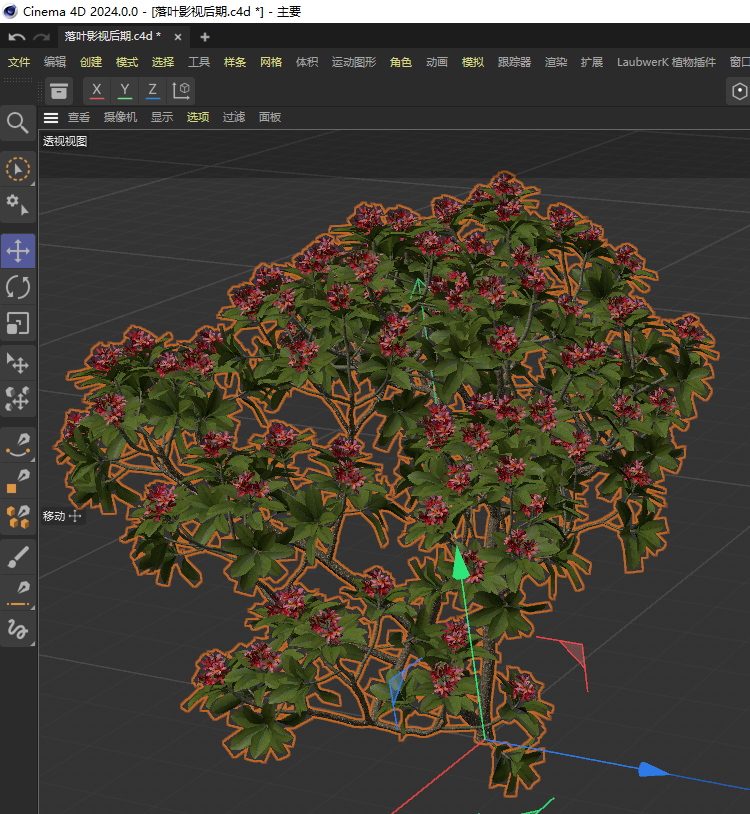Viewport: 750px width, 814px height.
Task: Toggle the Z axis lock
Action: 153,91
